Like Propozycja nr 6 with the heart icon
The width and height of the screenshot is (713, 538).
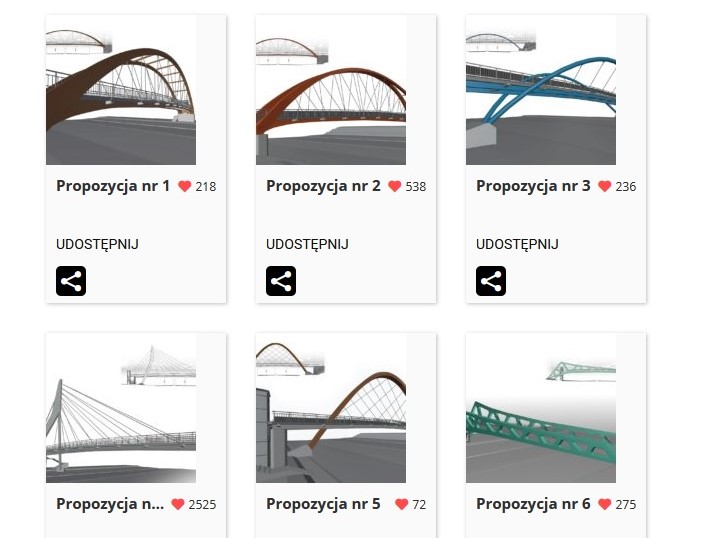(x=605, y=504)
